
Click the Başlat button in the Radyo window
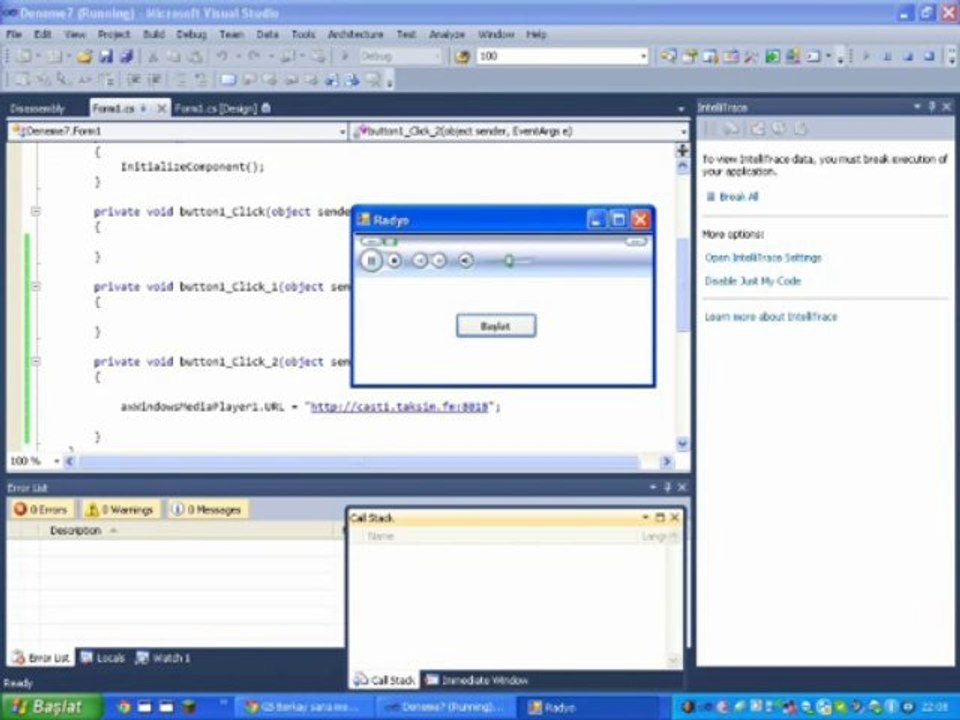[x=496, y=326]
